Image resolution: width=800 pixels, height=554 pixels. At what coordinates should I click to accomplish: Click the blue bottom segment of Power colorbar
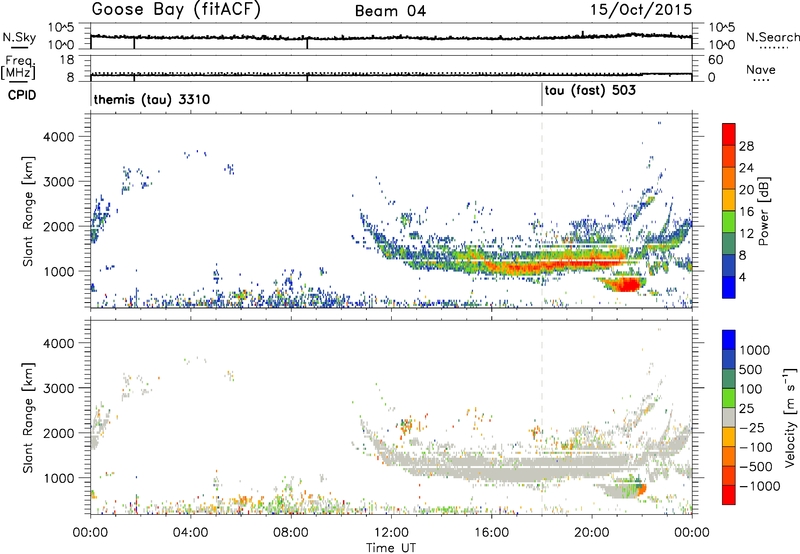[x=729, y=287]
